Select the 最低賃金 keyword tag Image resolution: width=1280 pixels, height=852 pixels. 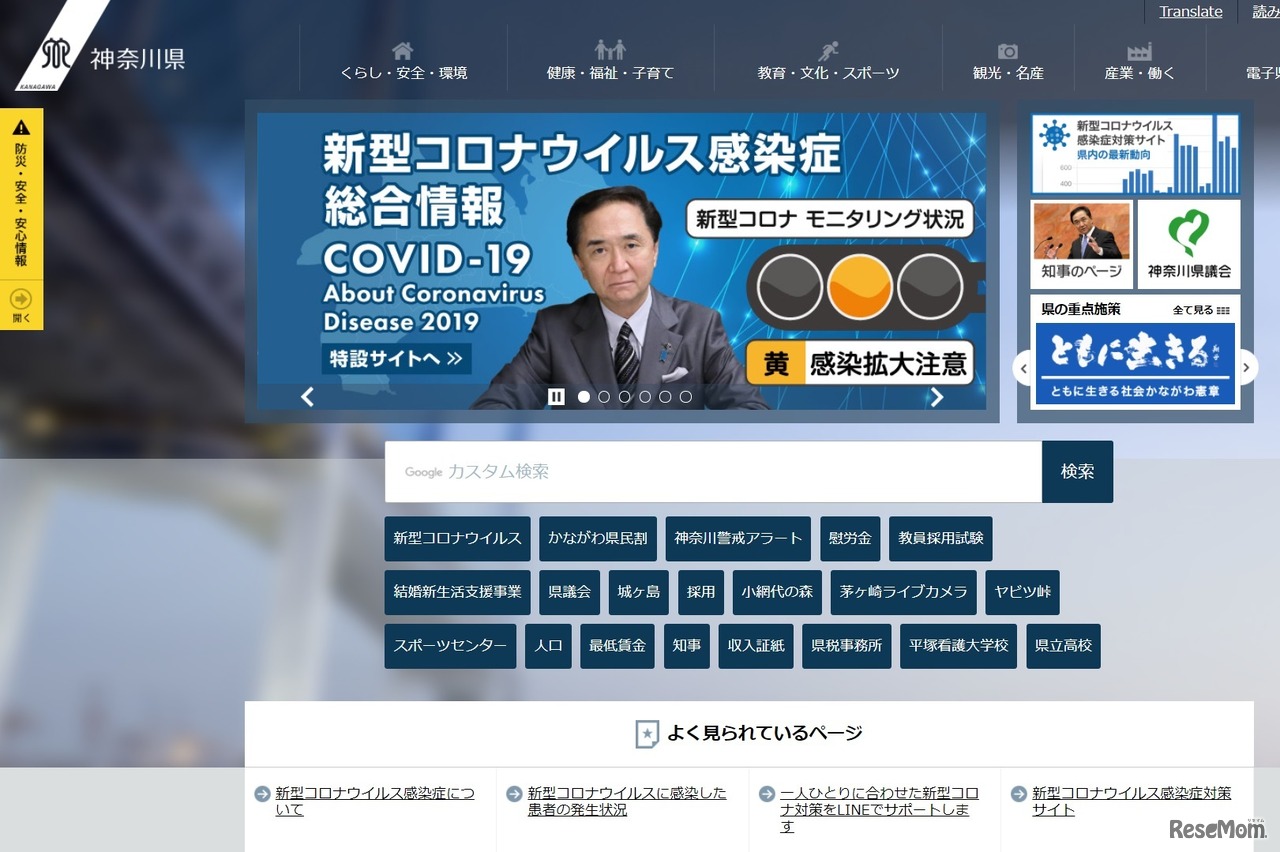617,646
